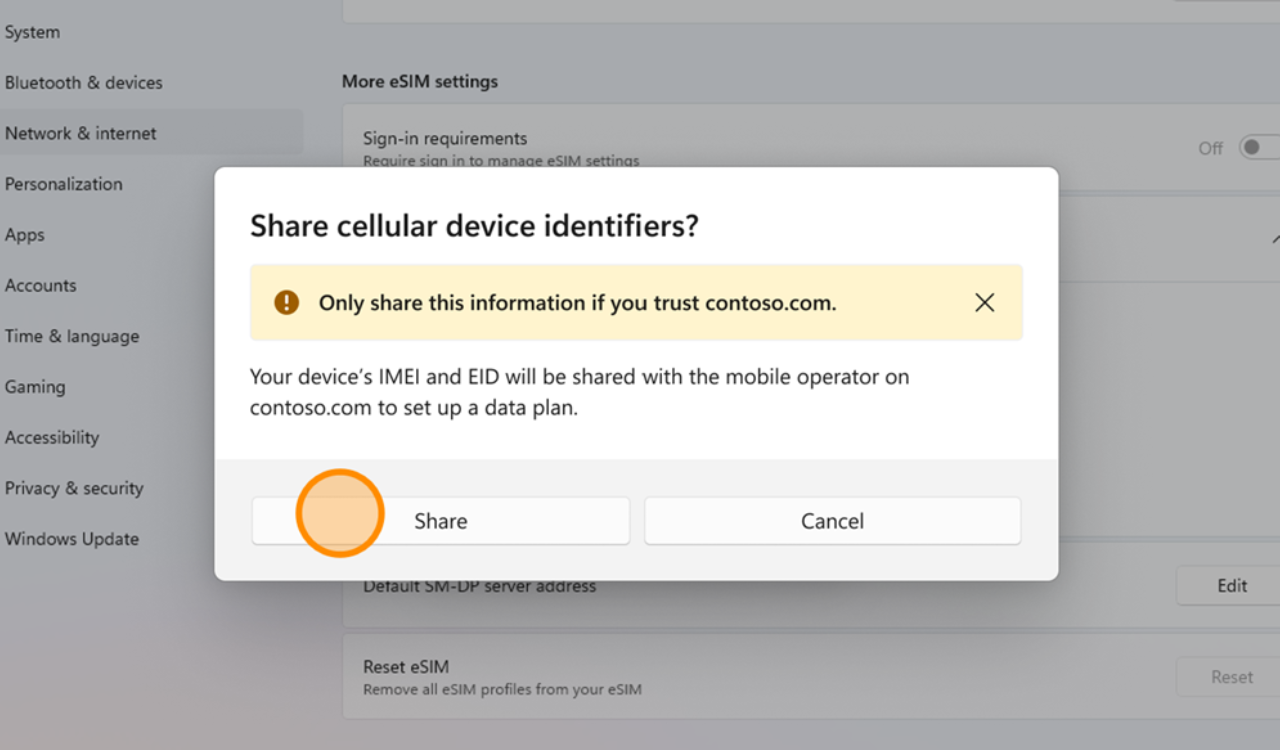Screen dimensions: 1280x750
Task: Toggle Sign-in requirements on
Action: (1257, 146)
